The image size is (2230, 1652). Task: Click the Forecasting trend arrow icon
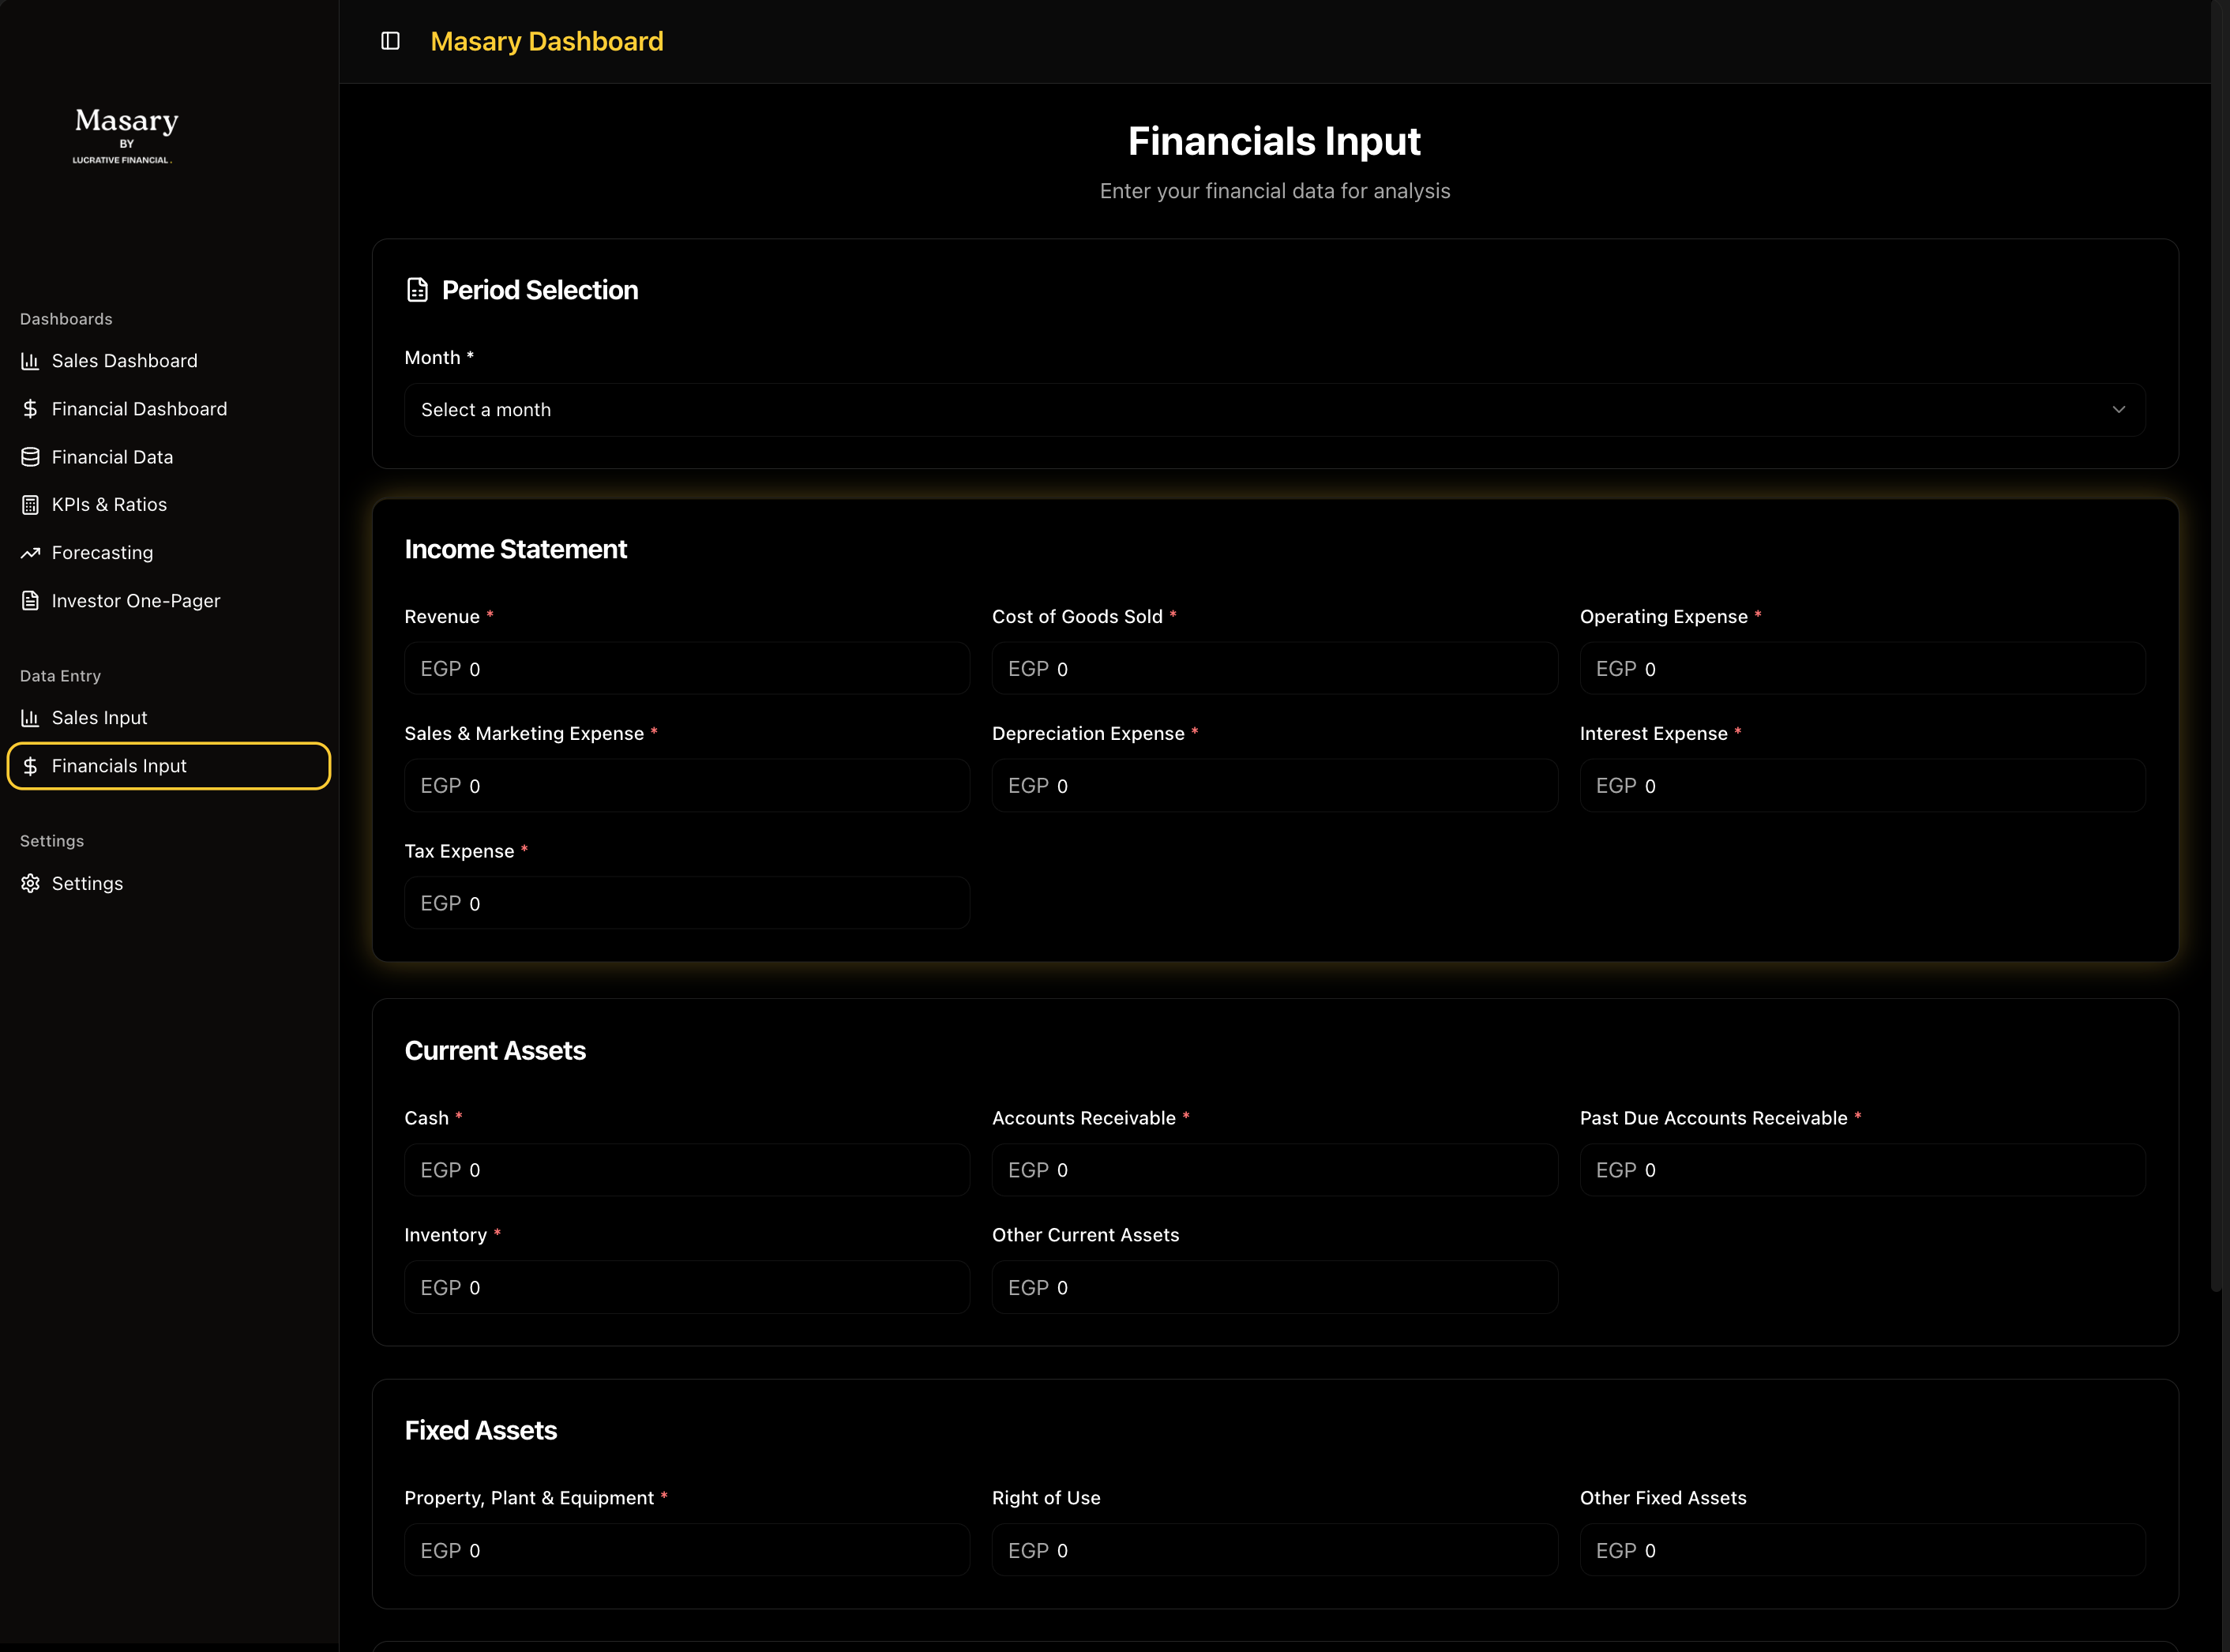(30, 553)
